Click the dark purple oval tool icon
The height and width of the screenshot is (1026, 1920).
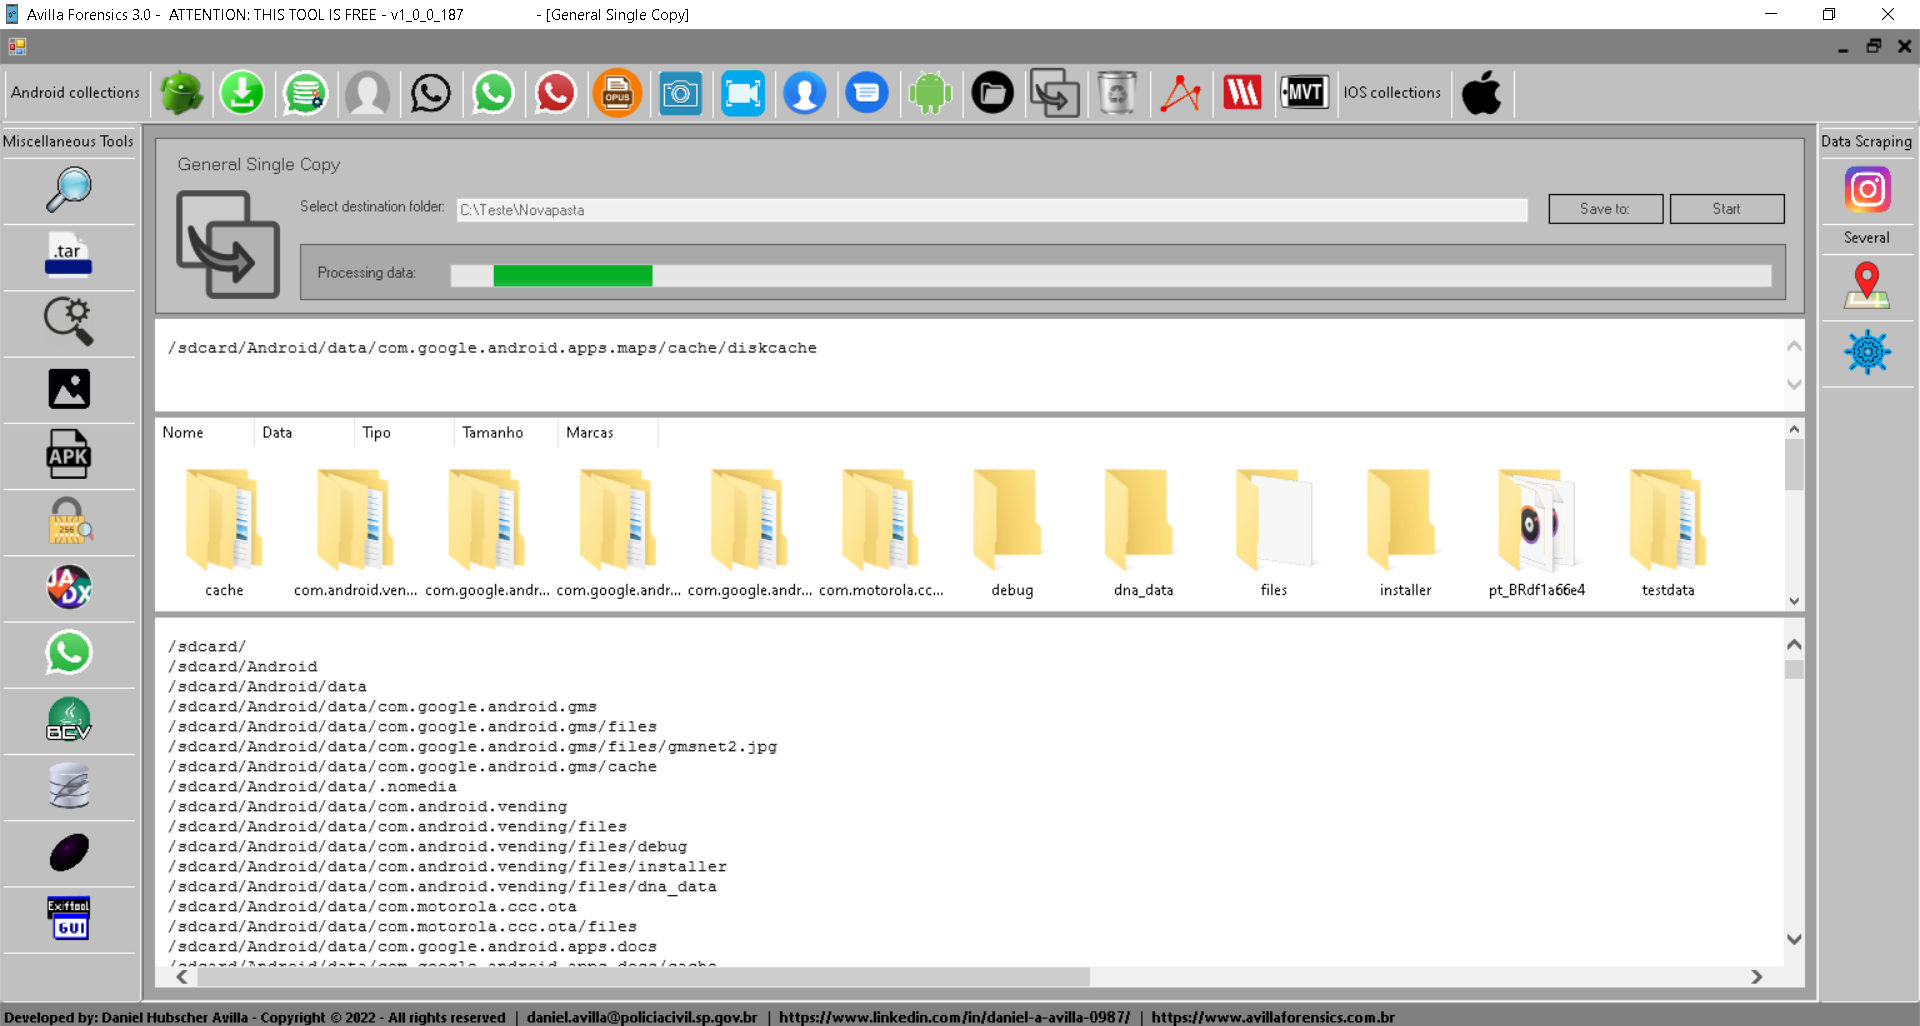coord(69,853)
